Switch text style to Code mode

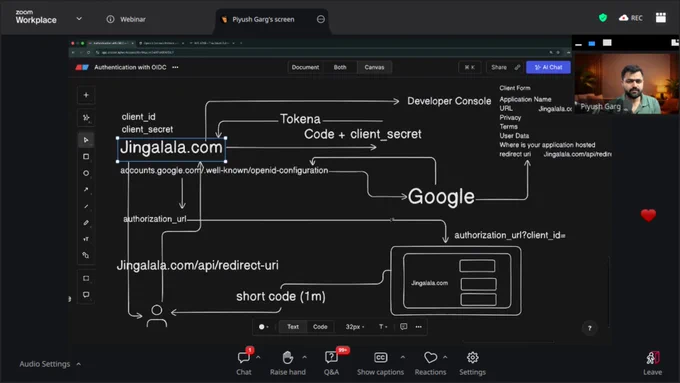(x=320, y=327)
